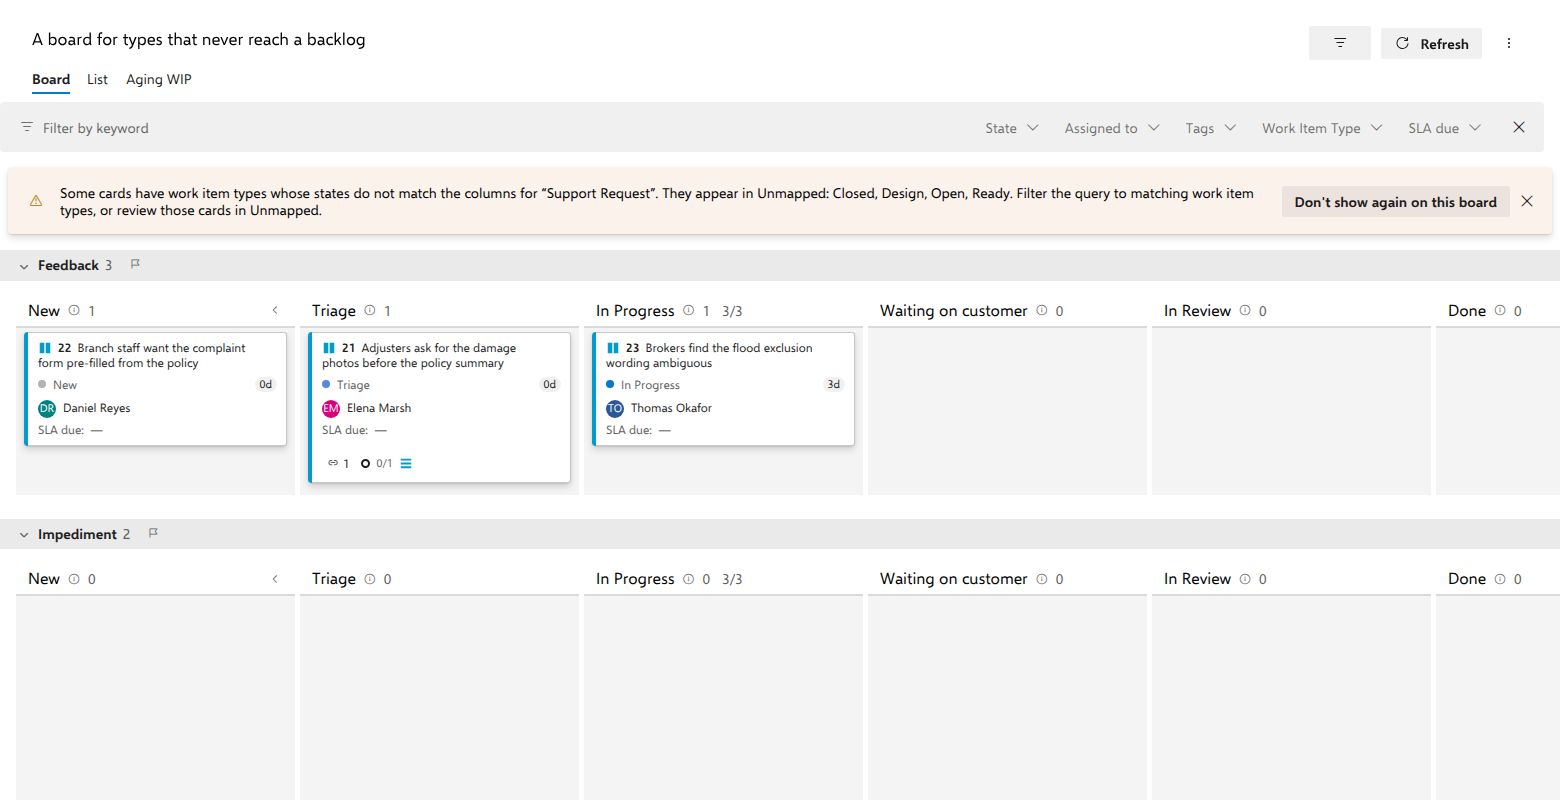
Task: Click info icon next to Feedback New column
Action: click(74, 310)
